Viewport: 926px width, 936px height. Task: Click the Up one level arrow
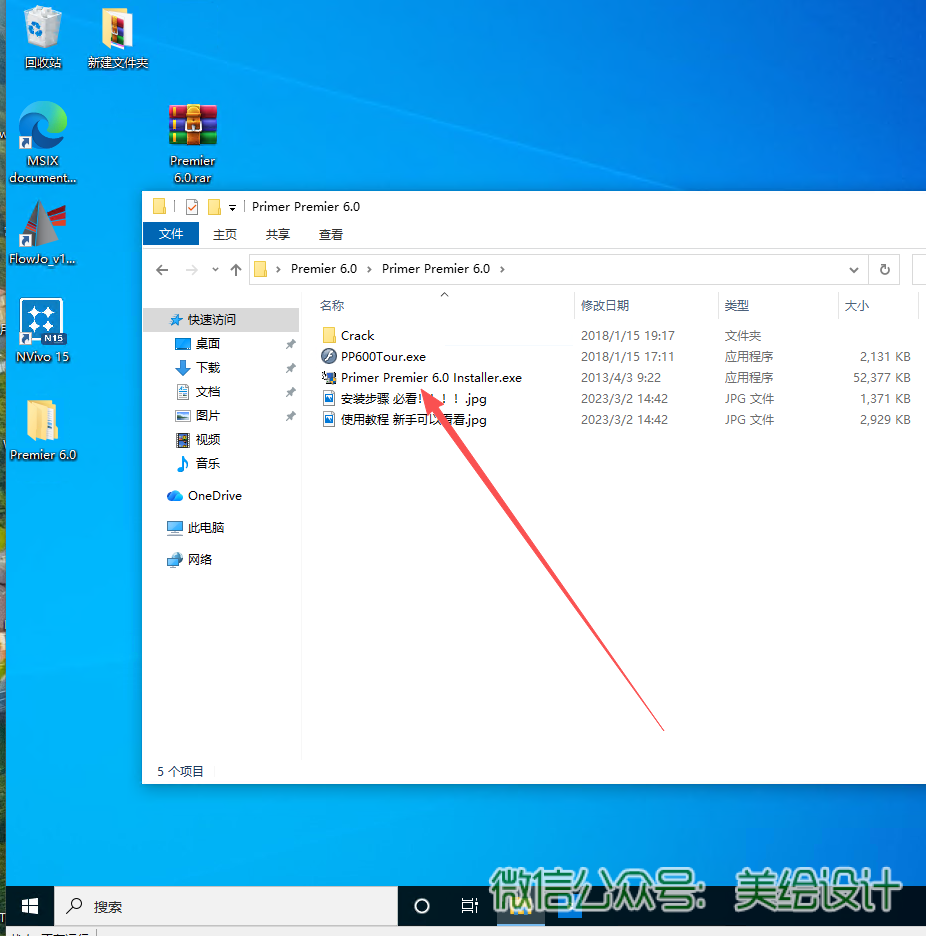click(236, 269)
